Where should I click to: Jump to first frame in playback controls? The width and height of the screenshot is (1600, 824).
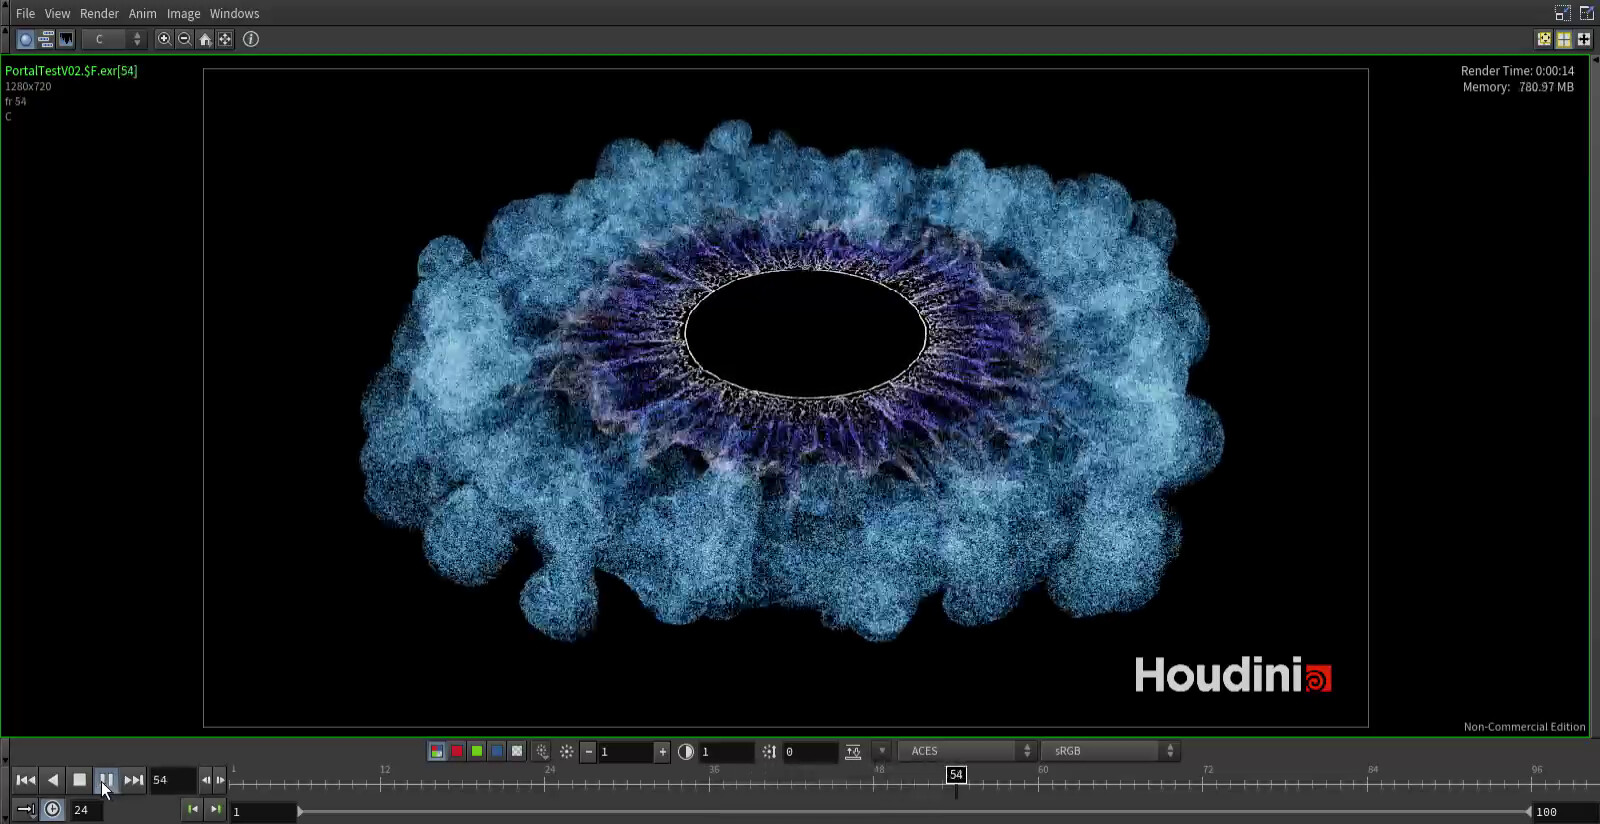point(26,780)
